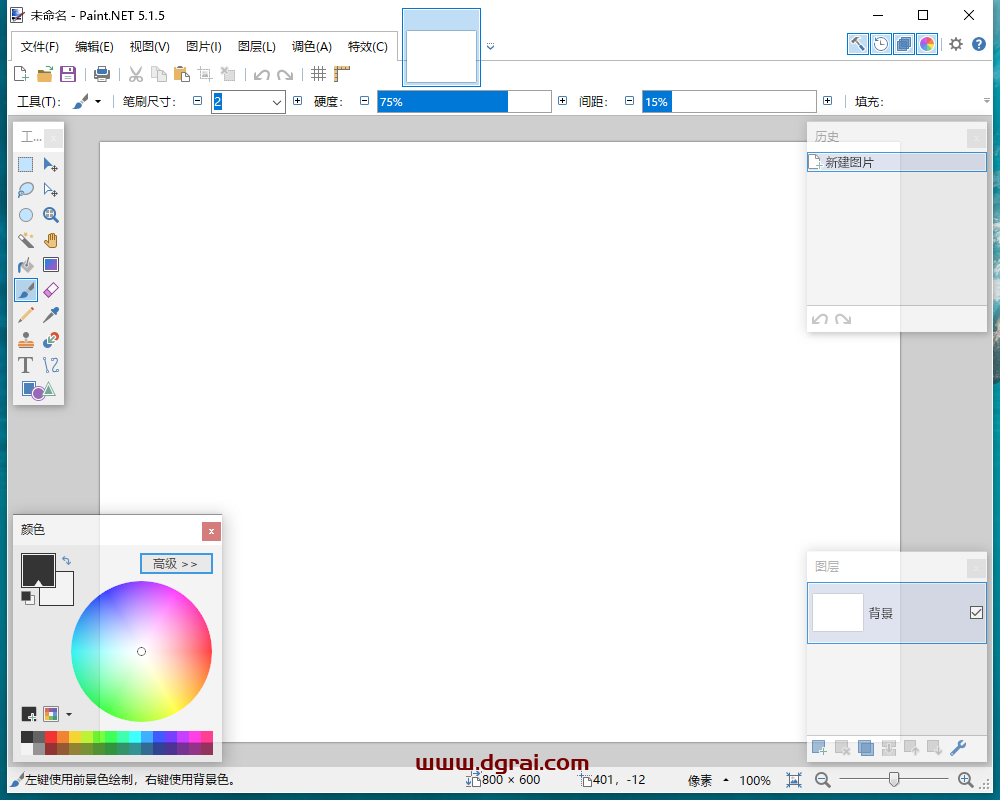Image resolution: width=1000 pixels, height=800 pixels.
Task: Select the Eraser tool
Action: [50, 290]
